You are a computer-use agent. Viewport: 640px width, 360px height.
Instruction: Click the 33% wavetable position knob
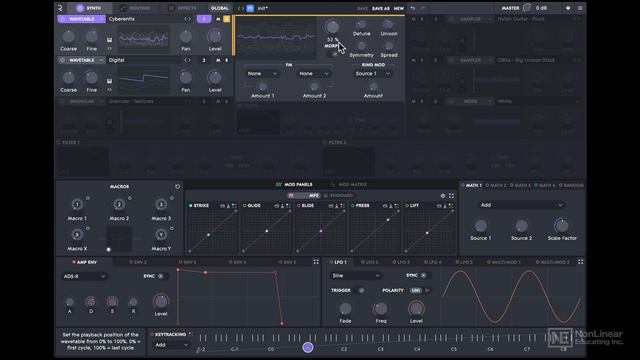coord(332,27)
